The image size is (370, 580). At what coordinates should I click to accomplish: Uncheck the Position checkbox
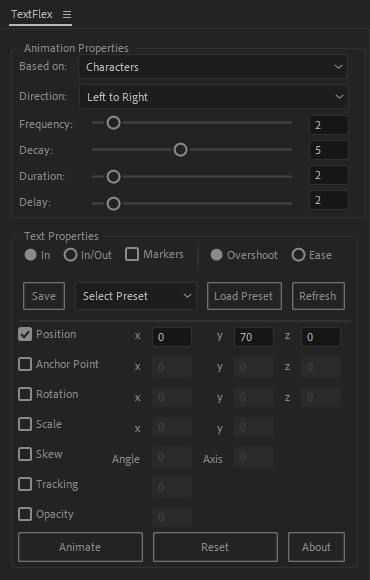[x=25, y=334]
